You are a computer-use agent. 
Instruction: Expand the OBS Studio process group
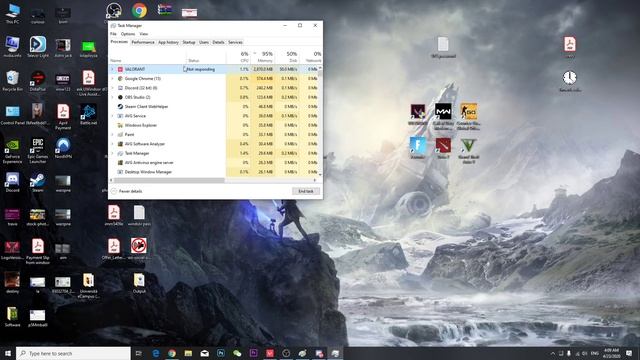[113, 97]
